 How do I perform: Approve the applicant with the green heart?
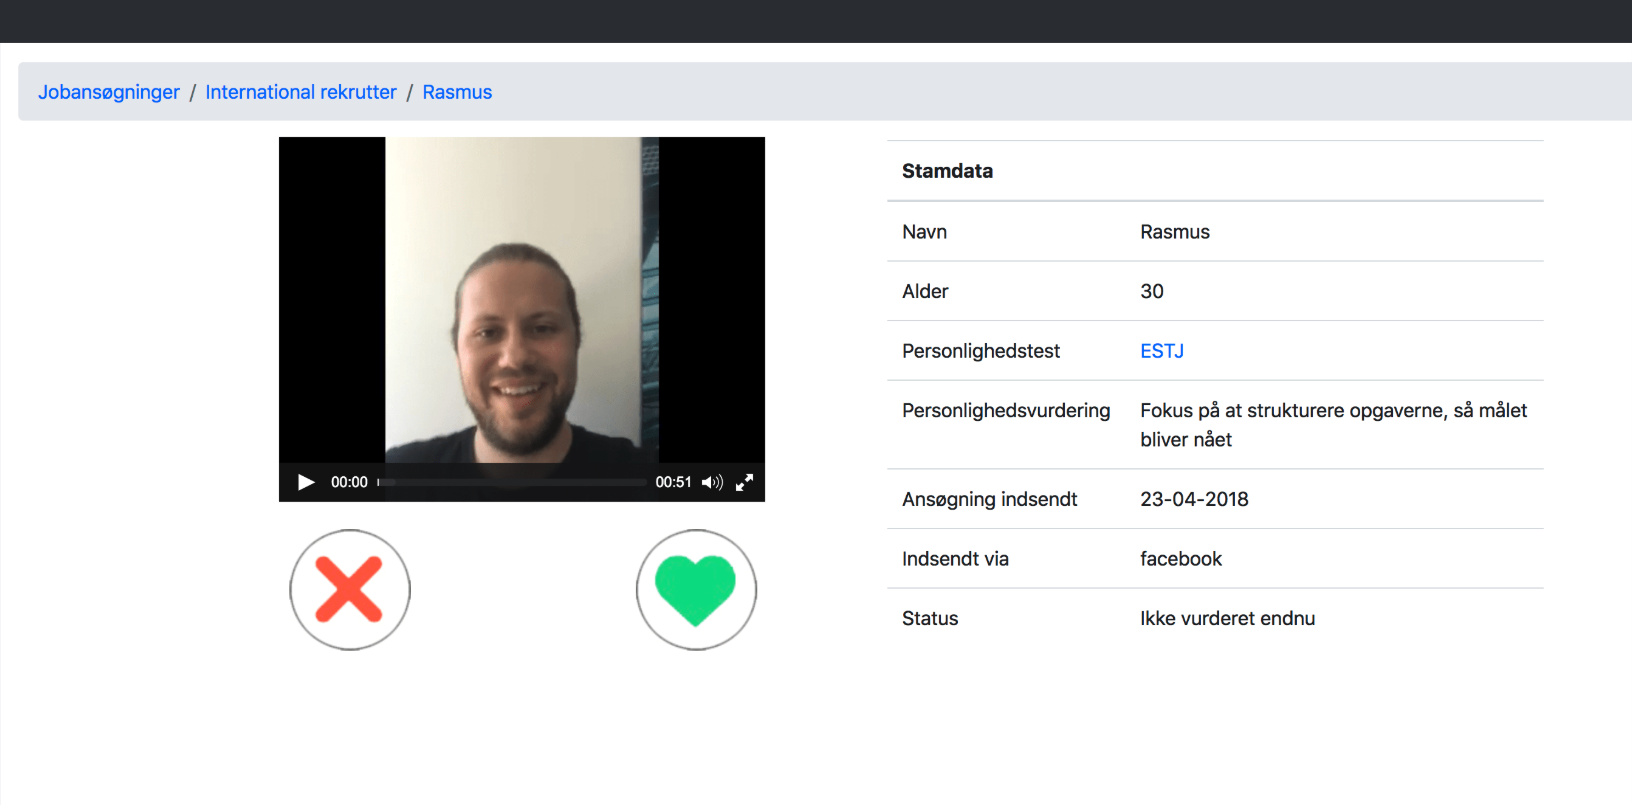pos(696,590)
